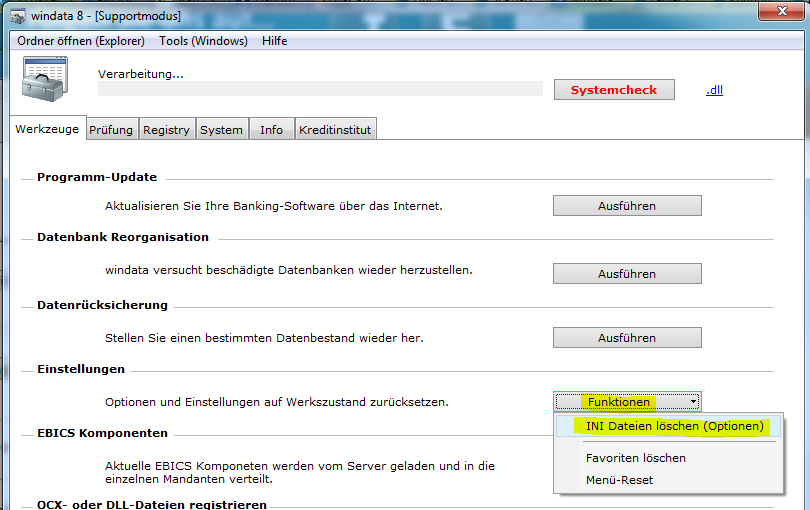Screen dimensions: 810x510
Task: Open the .dll link
Action: coord(714,90)
